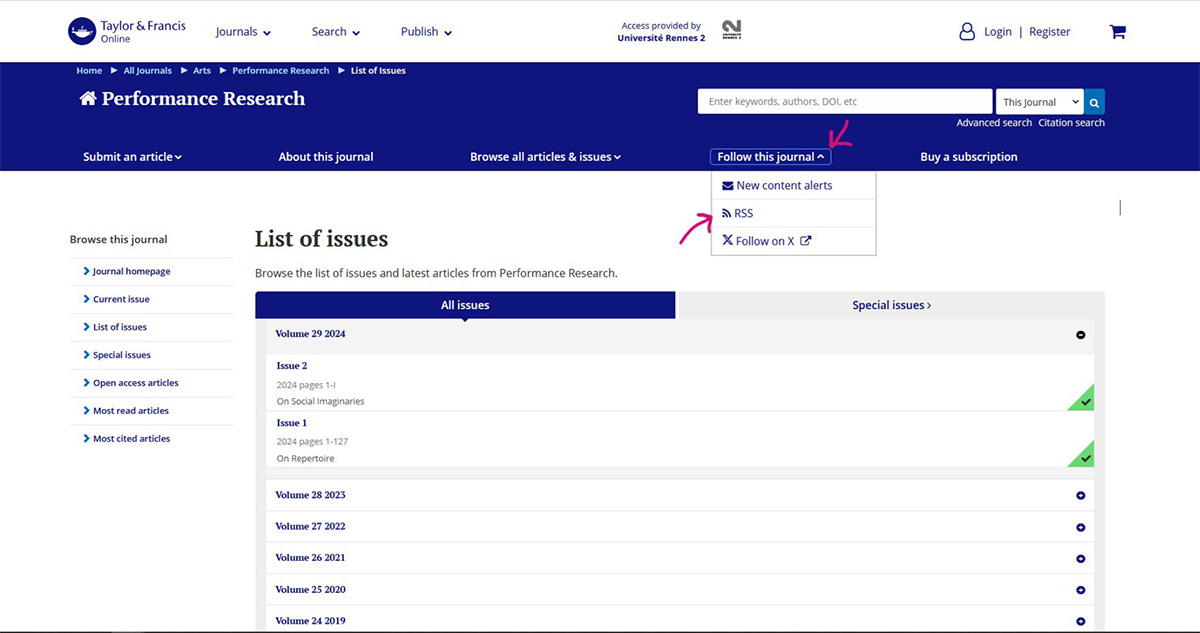Expand Volume 28 2023 with plus icon
Image resolution: width=1200 pixels, height=633 pixels.
coord(1080,496)
